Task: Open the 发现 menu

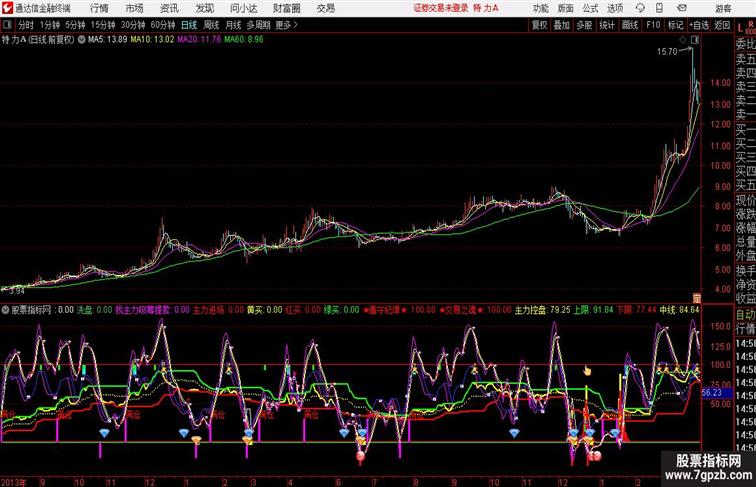Action: click(x=204, y=8)
